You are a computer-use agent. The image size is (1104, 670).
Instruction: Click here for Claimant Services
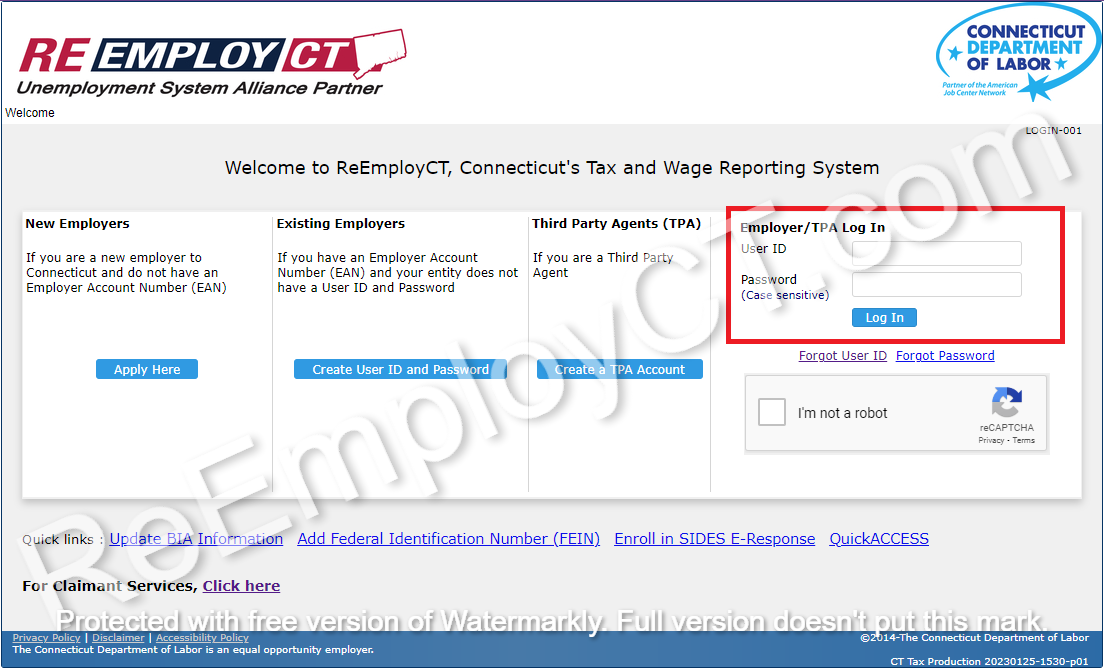[241, 585]
